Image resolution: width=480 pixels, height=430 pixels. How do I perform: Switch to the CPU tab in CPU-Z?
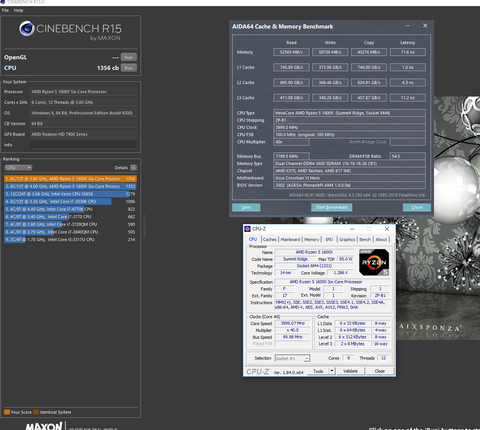pyautogui.click(x=253, y=239)
